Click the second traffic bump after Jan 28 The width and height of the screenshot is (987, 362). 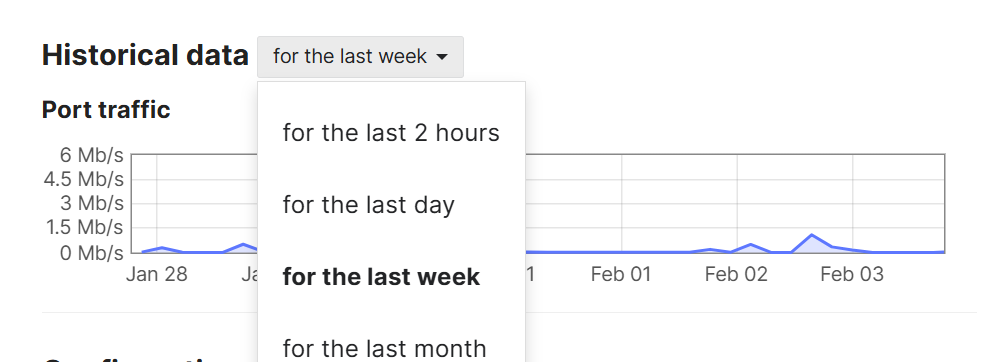[242, 244]
